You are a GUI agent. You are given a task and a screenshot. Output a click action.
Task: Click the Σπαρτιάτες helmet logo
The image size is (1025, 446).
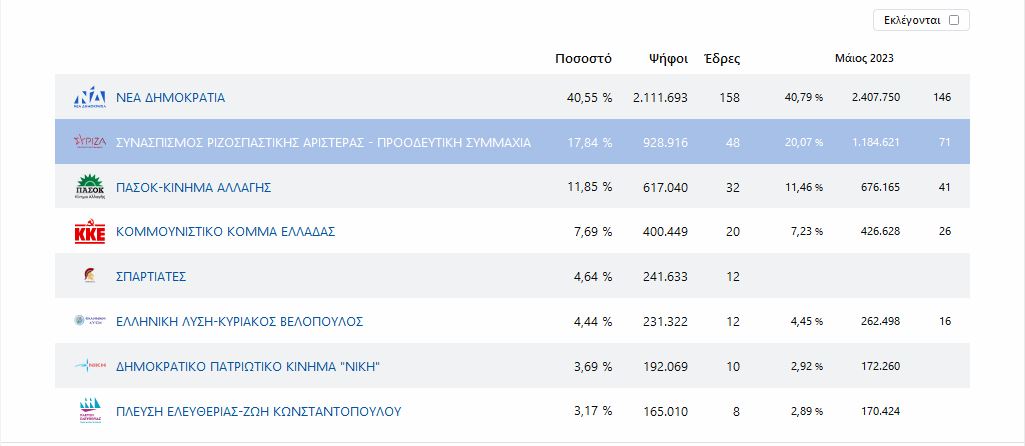pyautogui.click(x=90, y=276)
